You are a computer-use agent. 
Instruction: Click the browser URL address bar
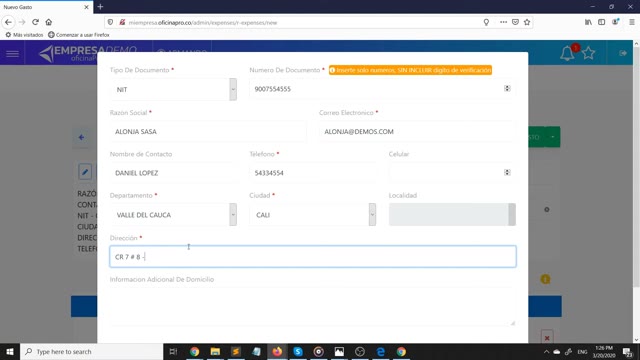302,22
